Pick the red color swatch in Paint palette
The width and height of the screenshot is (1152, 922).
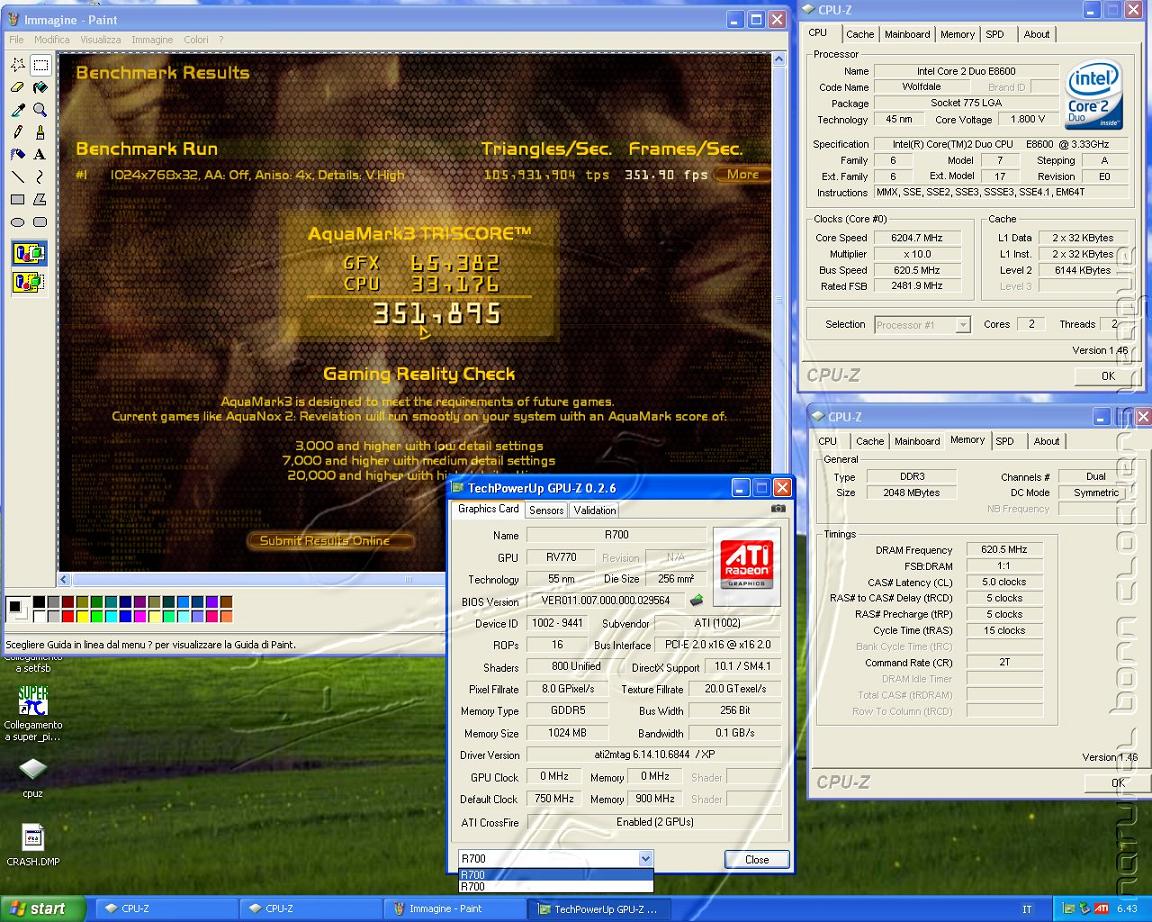[x=68, y=616]
